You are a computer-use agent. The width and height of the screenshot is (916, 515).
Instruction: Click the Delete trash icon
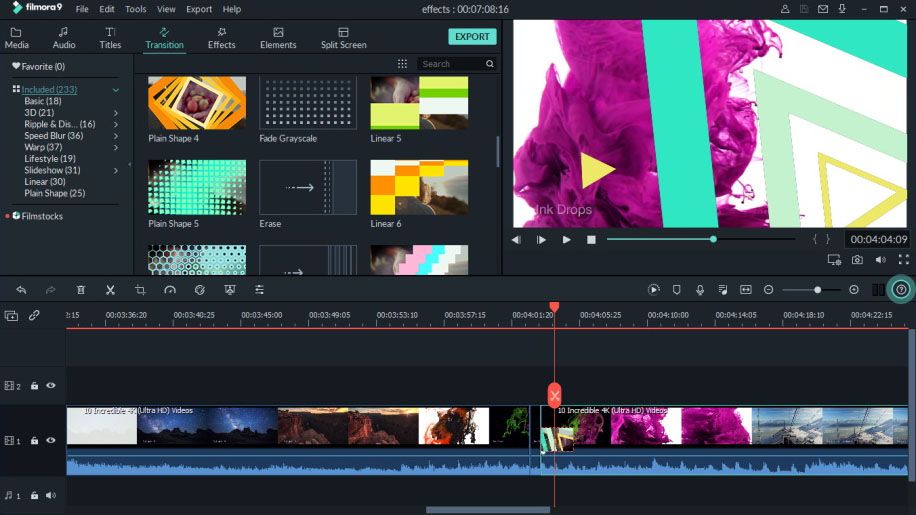coord(81,290)
